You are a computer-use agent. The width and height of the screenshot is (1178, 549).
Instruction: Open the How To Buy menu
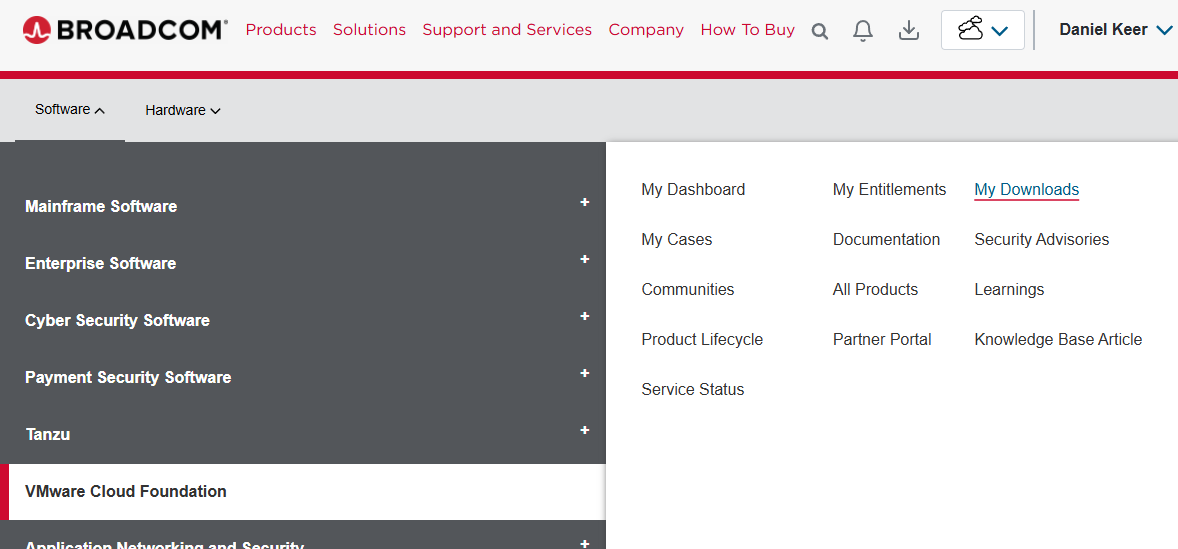pyautogui.click(x=748, y=30)
